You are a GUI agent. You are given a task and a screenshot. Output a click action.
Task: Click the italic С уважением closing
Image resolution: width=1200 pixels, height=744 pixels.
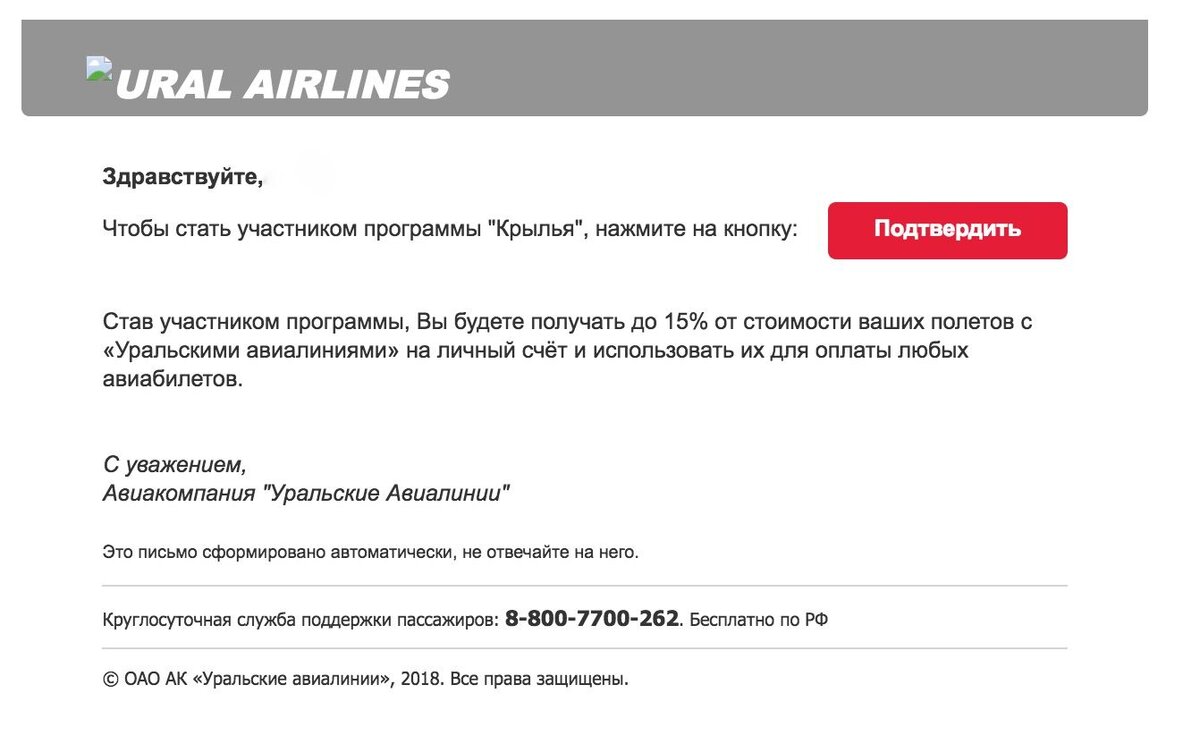(174, 465)
